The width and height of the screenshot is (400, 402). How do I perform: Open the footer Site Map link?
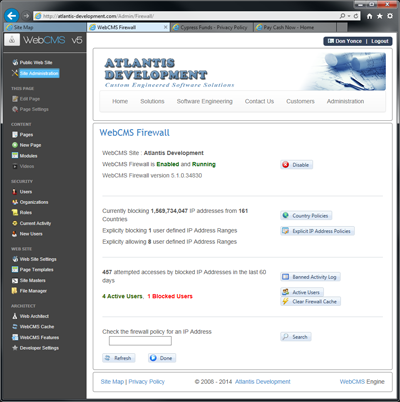112,382
